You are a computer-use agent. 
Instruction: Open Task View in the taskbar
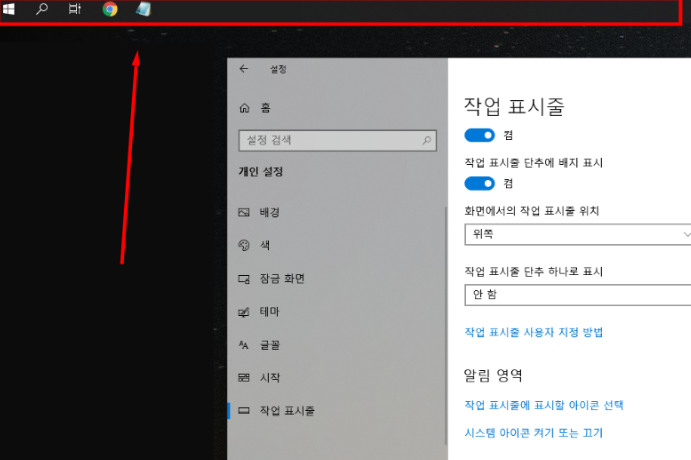coord(75,9)
